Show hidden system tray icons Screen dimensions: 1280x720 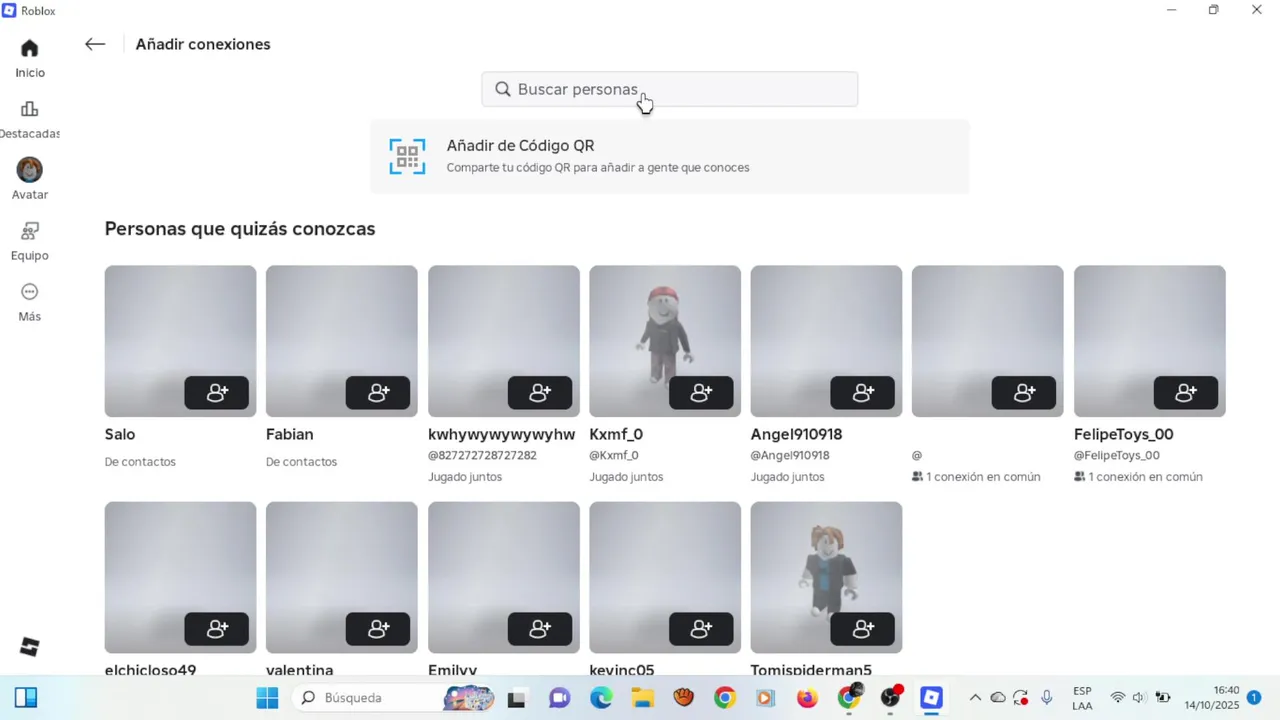[975, 697]
